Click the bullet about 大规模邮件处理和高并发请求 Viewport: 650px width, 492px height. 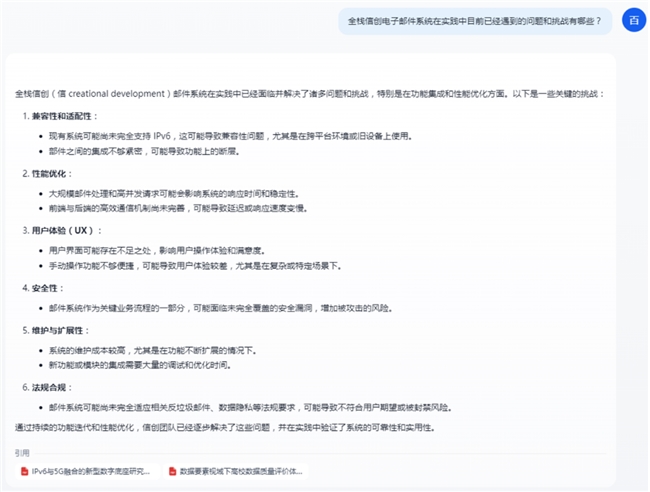(x=174, y=194)
